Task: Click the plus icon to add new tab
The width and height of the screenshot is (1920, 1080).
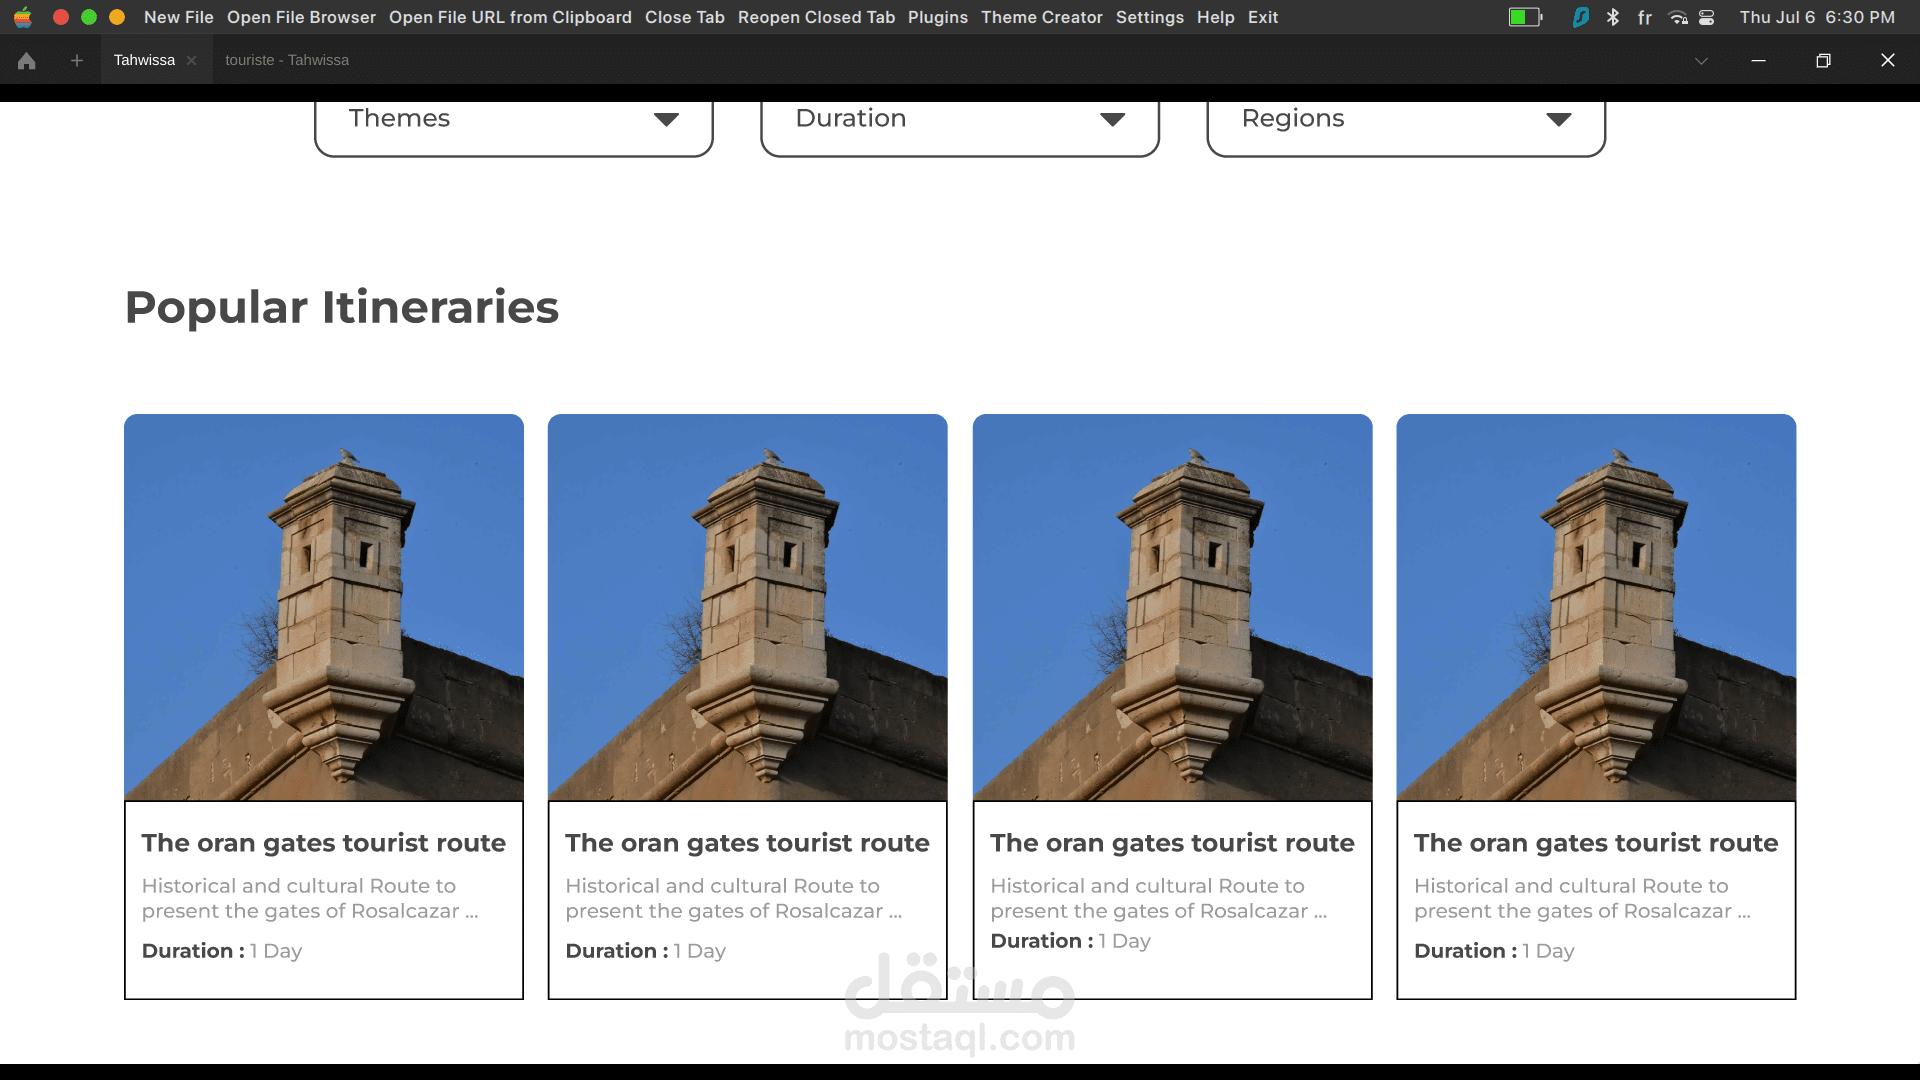Action: [x=77, y=61]
